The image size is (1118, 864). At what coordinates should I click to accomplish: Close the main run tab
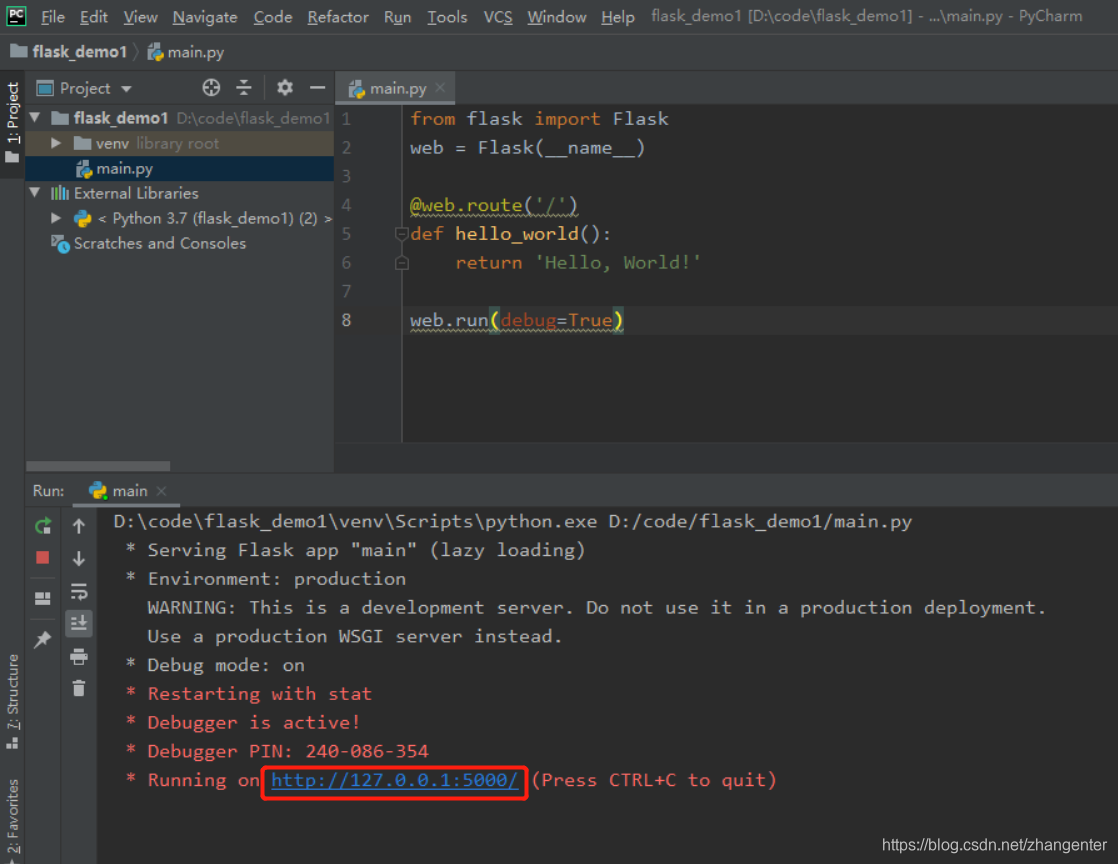click(162, 490)
